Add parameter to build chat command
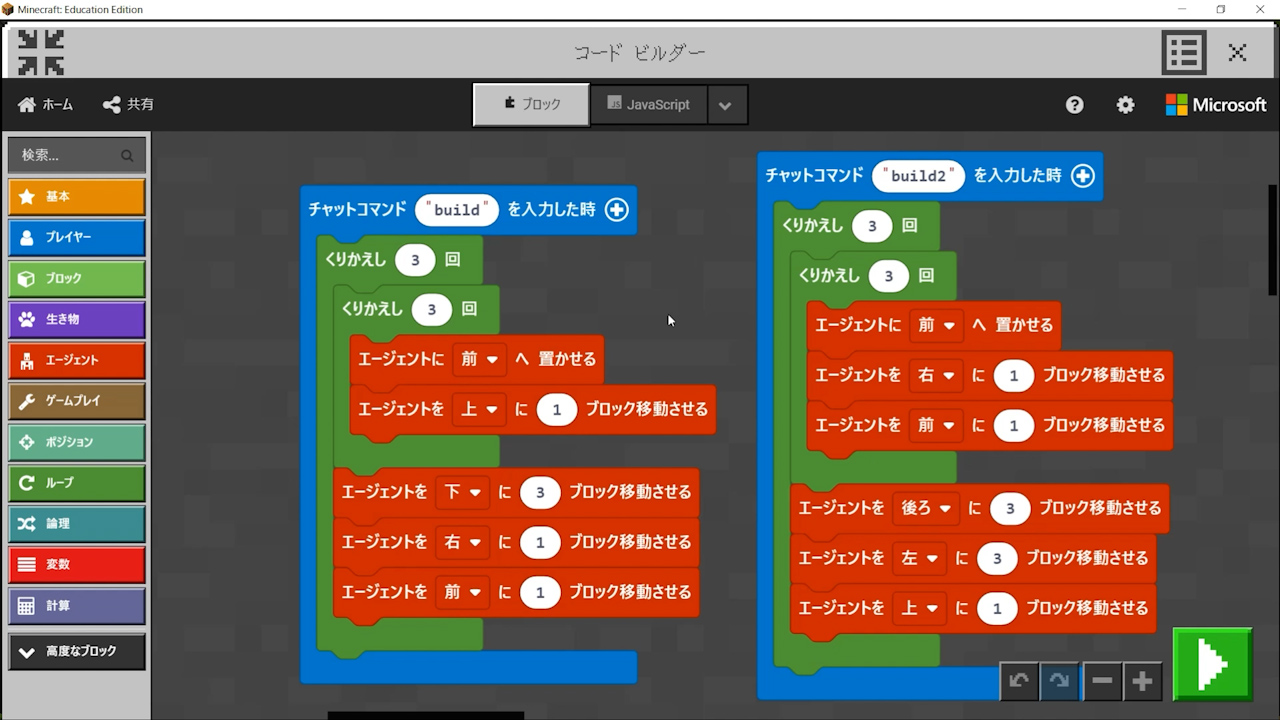 [x=617, y=210]
